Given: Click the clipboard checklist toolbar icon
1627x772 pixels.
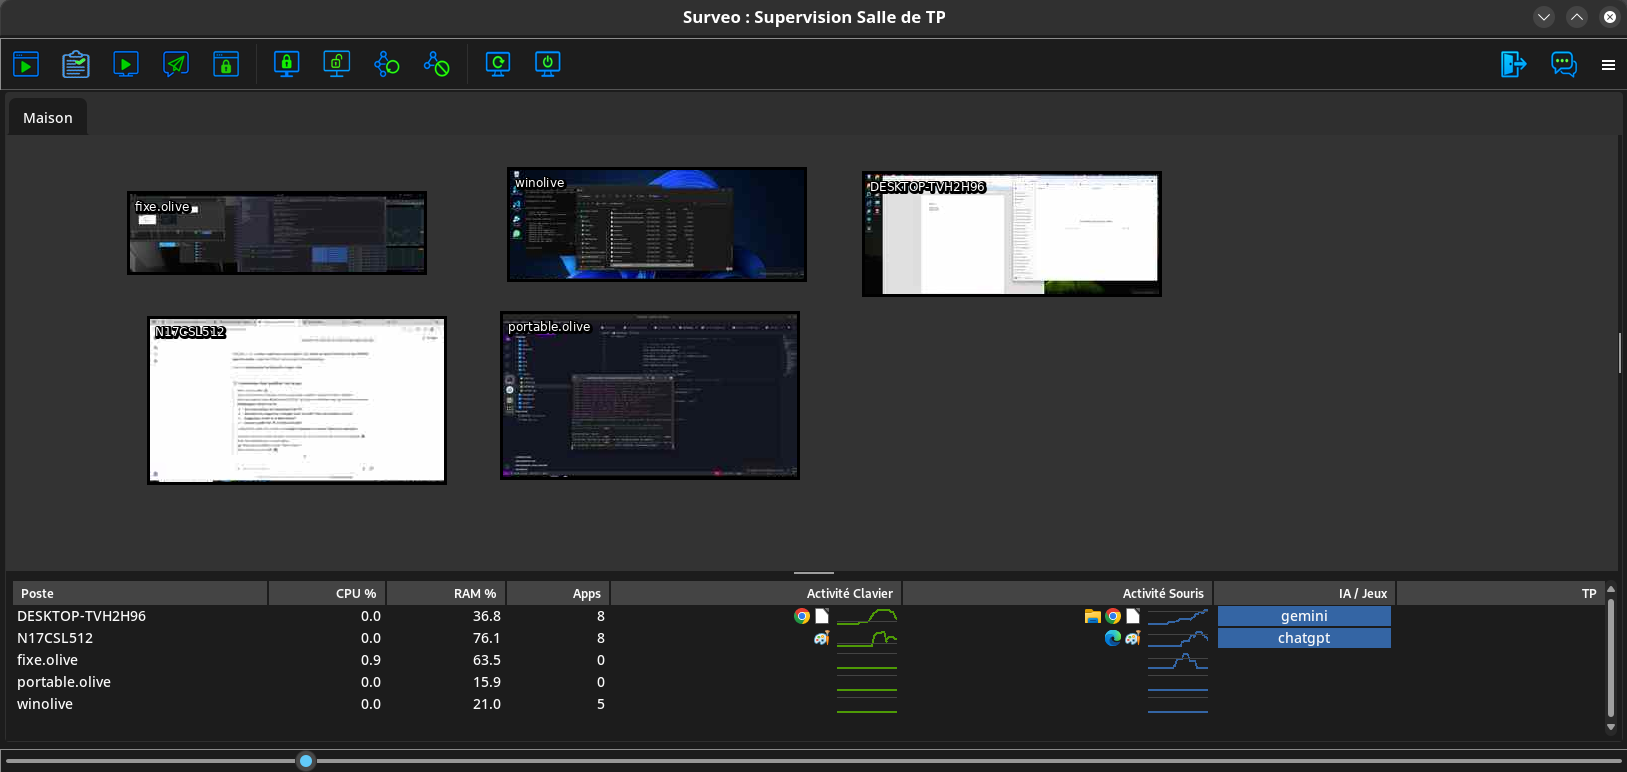Looking at the screenshot, I should point(76,65).
